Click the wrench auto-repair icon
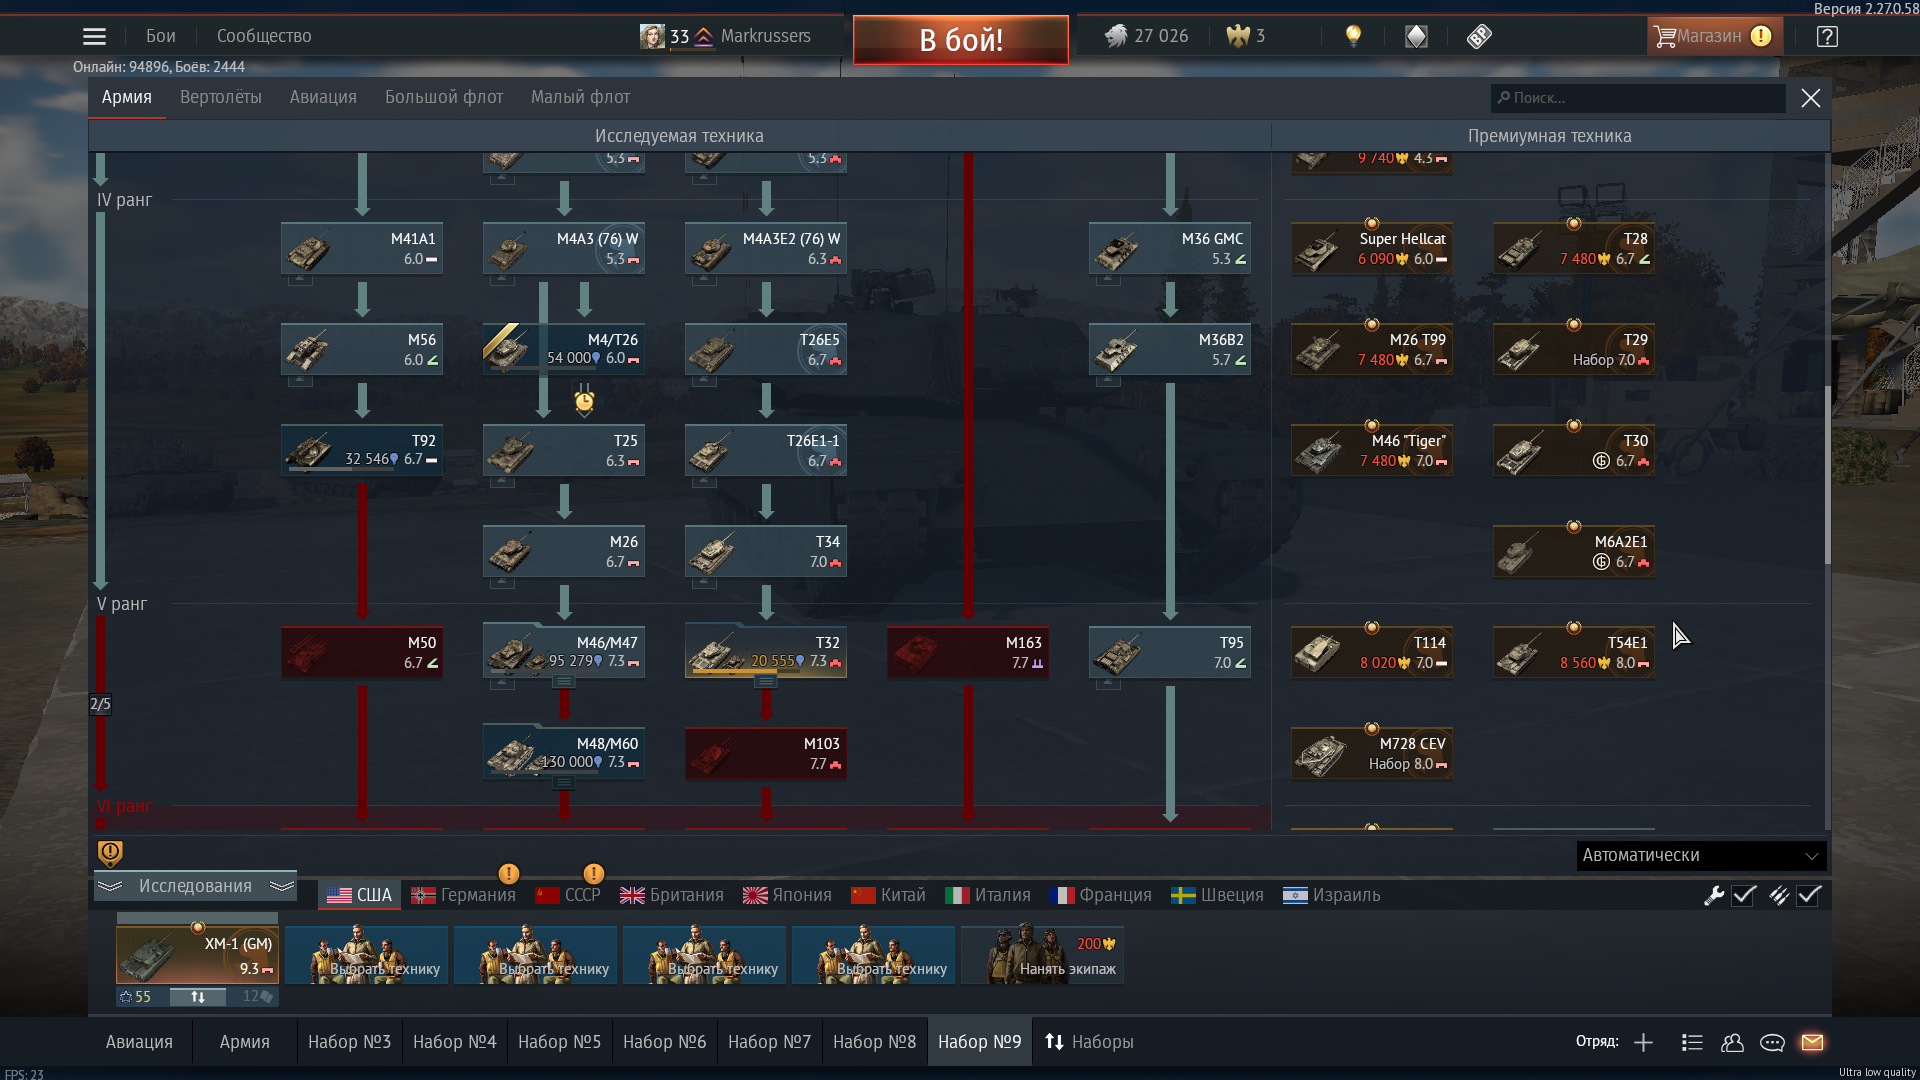1920x1080 pixels. (1714, 896)
